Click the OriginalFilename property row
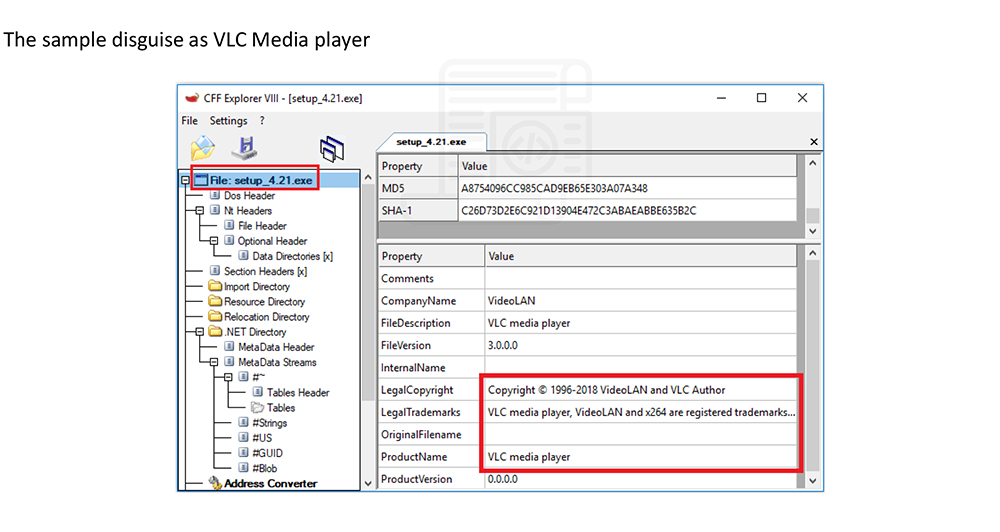 point(587,434)
